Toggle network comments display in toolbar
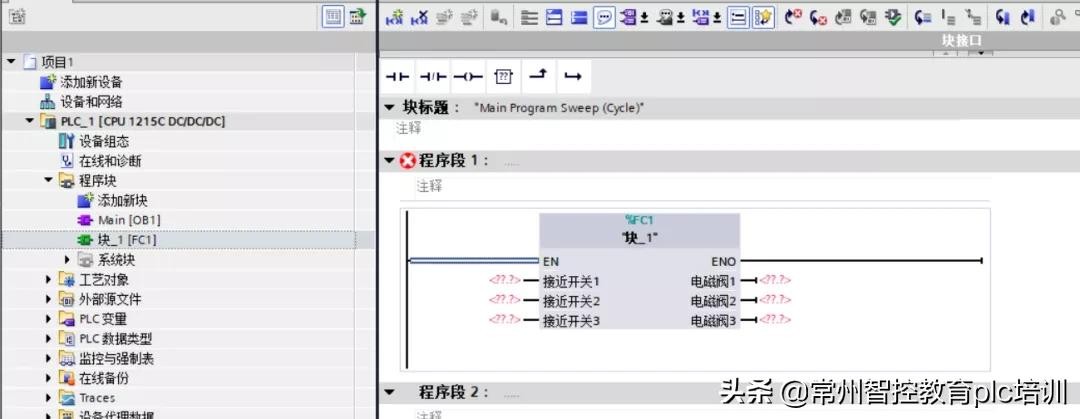Screen dimensions: 1080x419 coord(604,17)
